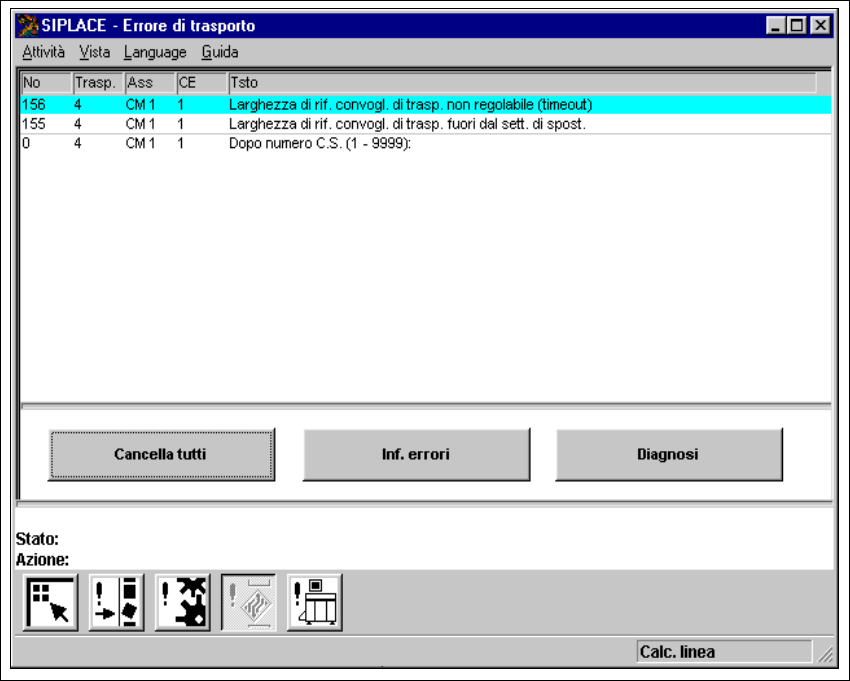Image resolution: width=850 pixels, height=681 pixels.
Task: Click the greyed transport conveyor error icon
Action: 249,602
